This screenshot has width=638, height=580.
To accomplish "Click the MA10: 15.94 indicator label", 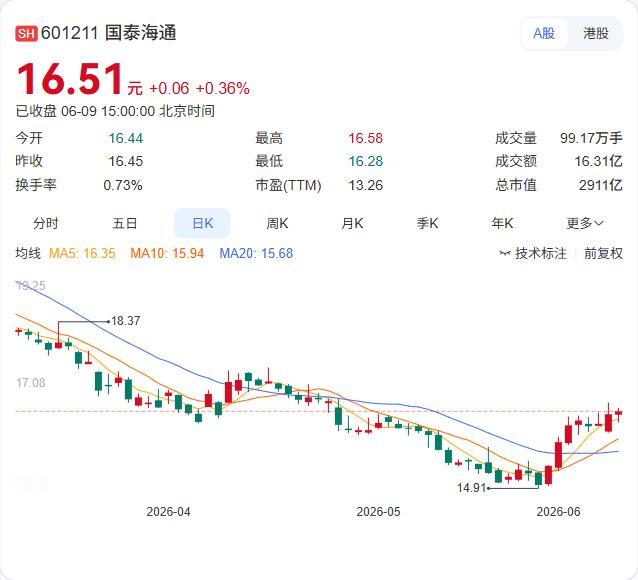I will pyautogui.click(x=167, y=253).
